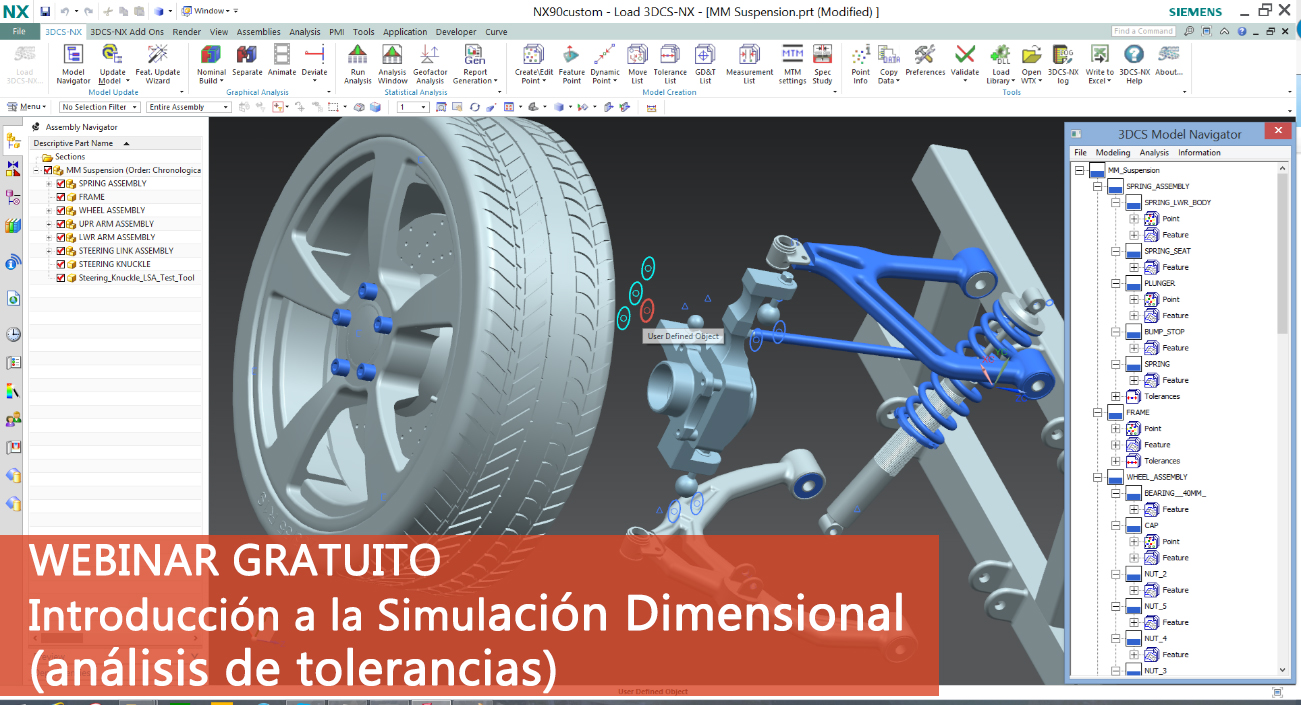This screenshot has width=1301, height=705.
Task: Toggle the UPR ARM ASSEMBLY checkbox
Action: 61,224
